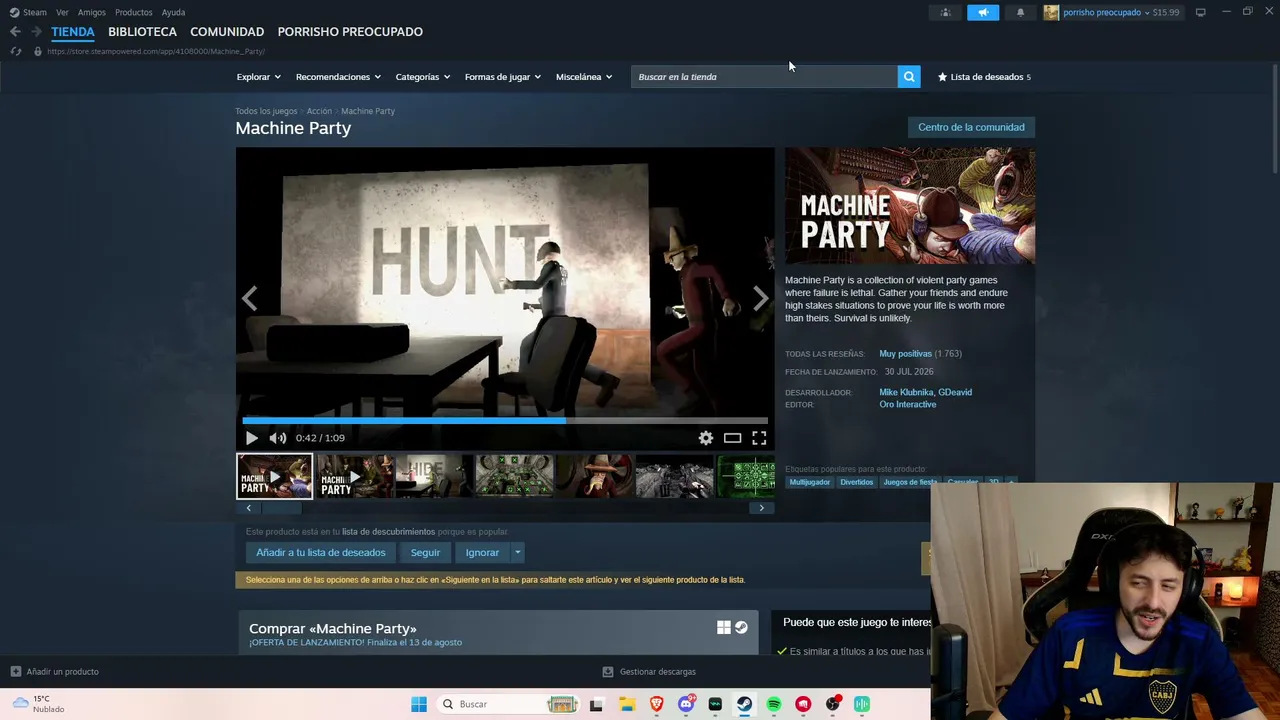Expand the Miscelánea dropdown
The height and width of the screenshot is (720, 1280).
pyautogui.click(x=583, y=77)
